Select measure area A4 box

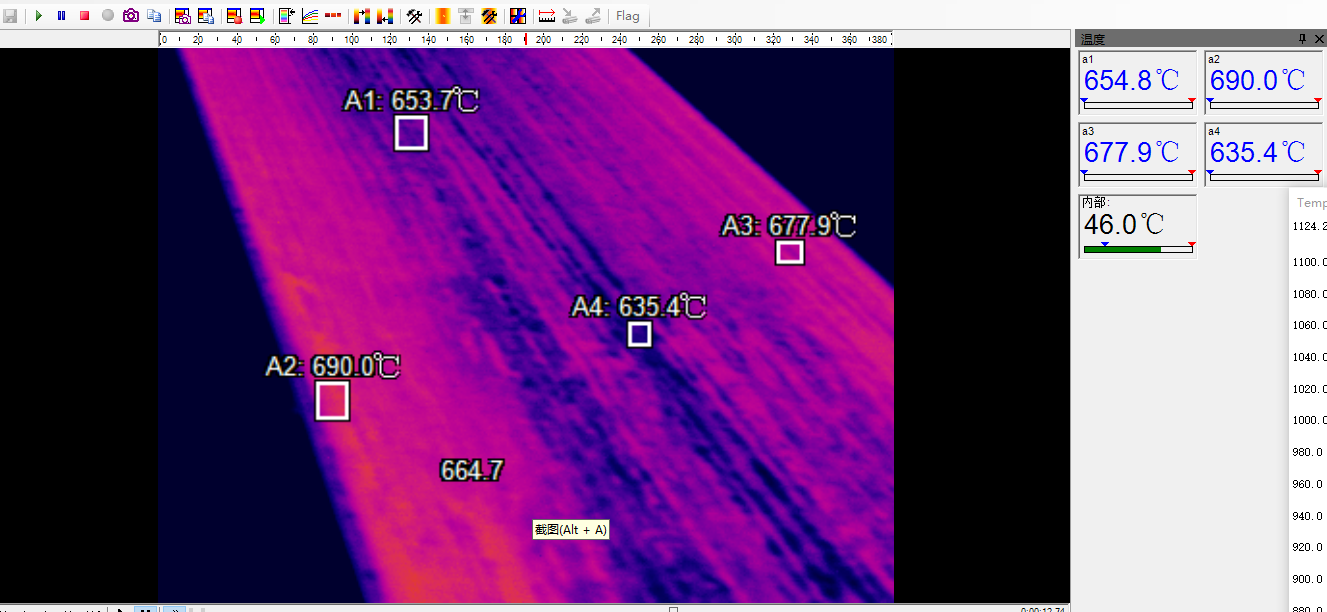point(640,334)
